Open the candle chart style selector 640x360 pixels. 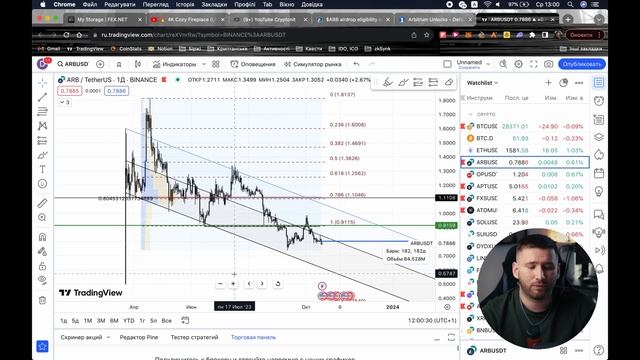click(138, 64)
